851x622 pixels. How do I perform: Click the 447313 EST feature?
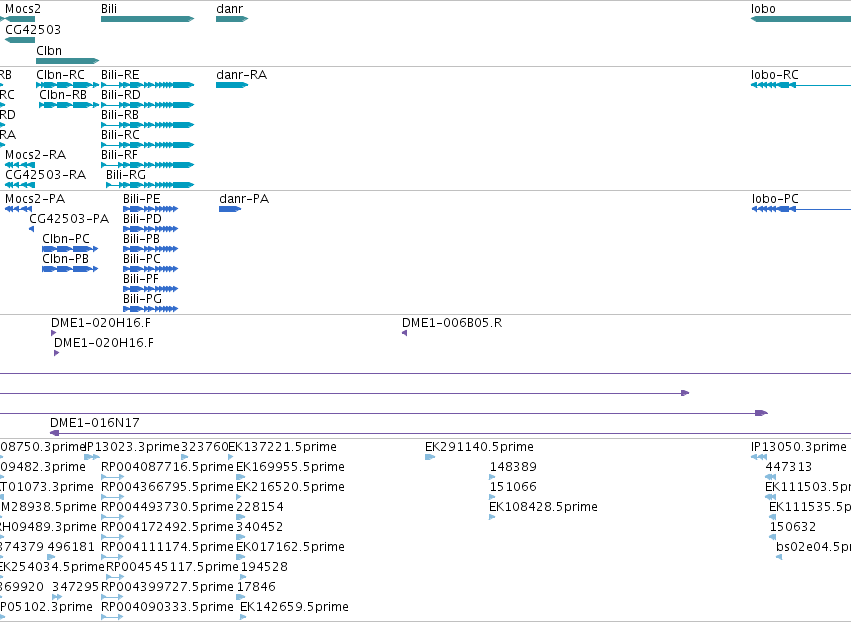pos(770,477)
